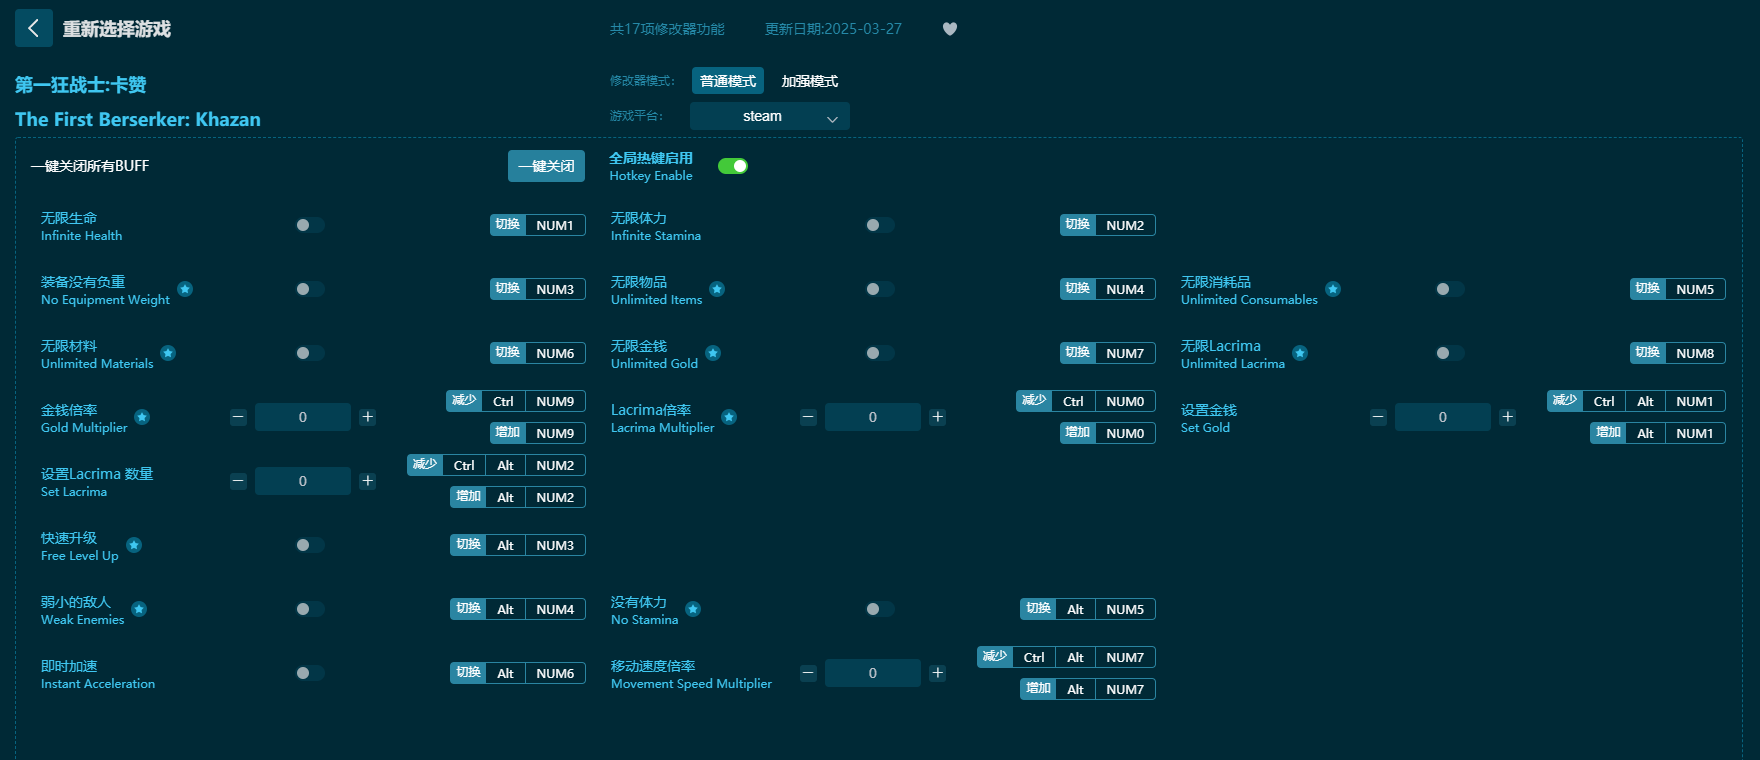This screenshot has width=1760, height=760.
Task: Enable Unlimited Items switch
Action: click(x=880, y=289)
